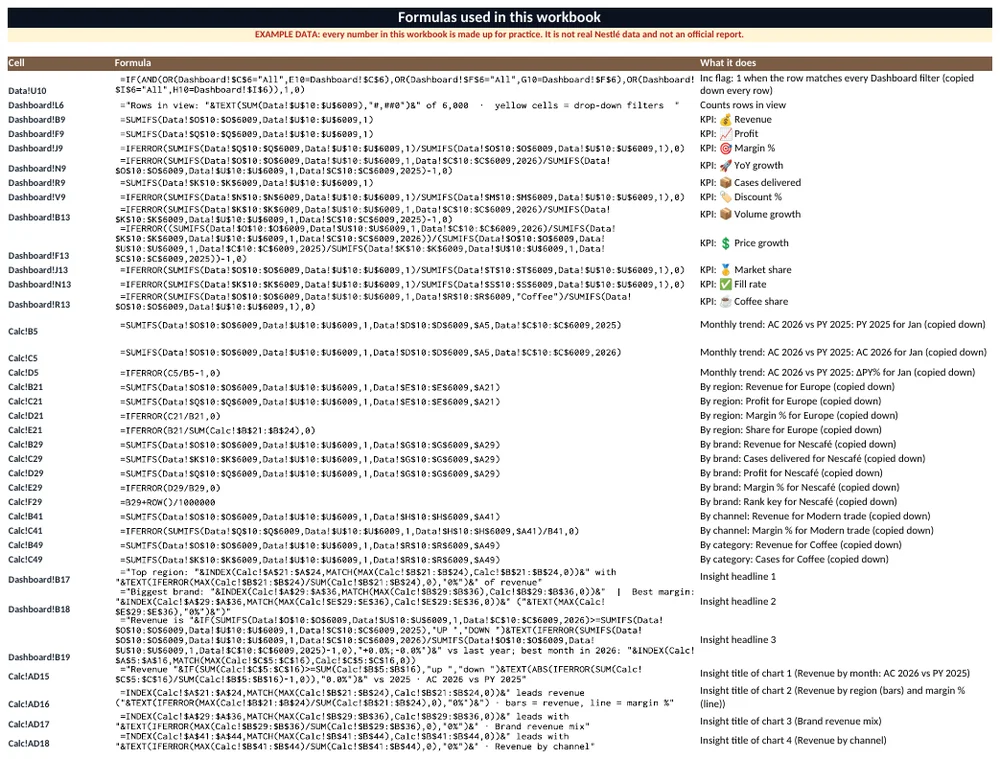This screenshot has width=1000, height=759.
Task: Click the checkmark icon beside Fill rate
Action: (x=725, y=284)
